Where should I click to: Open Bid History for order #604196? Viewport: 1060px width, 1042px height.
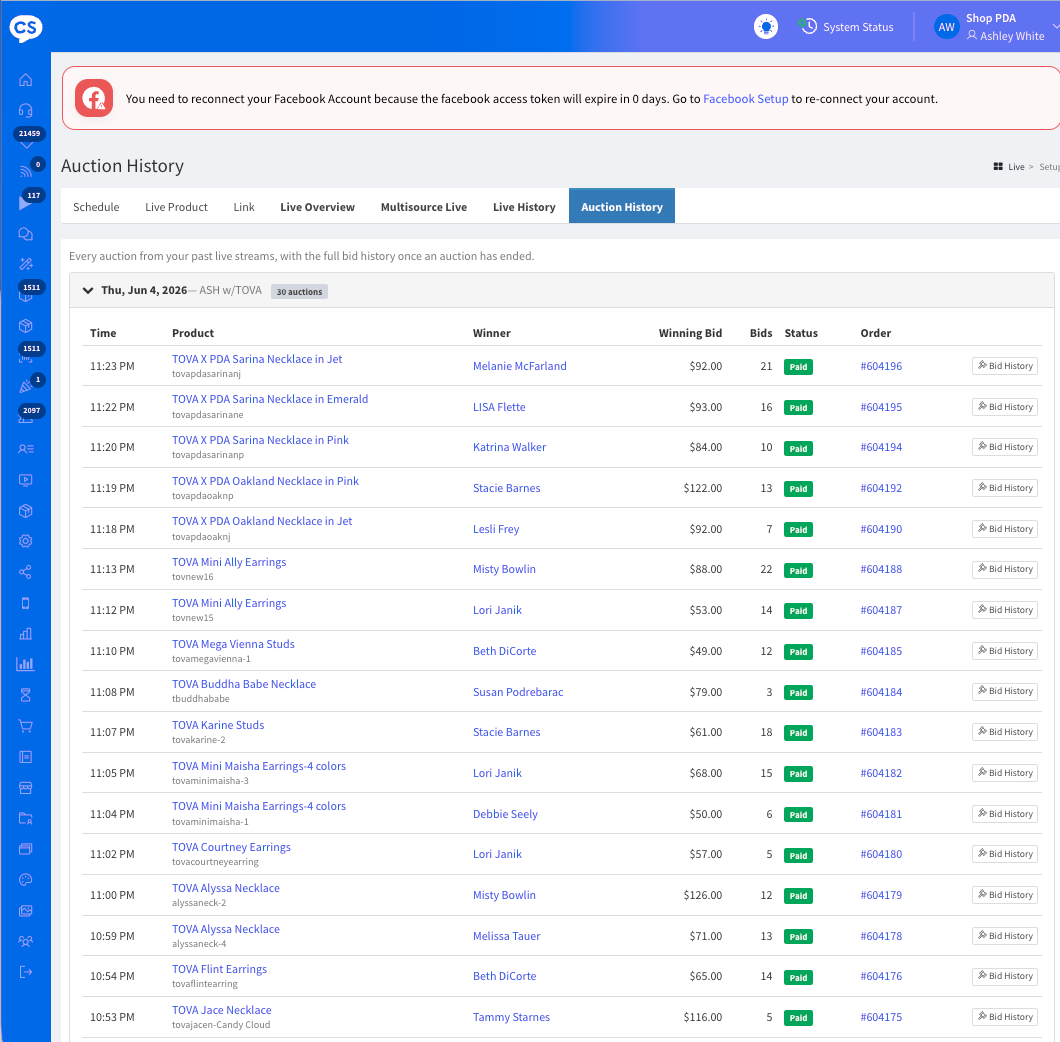coord(1005,366)
